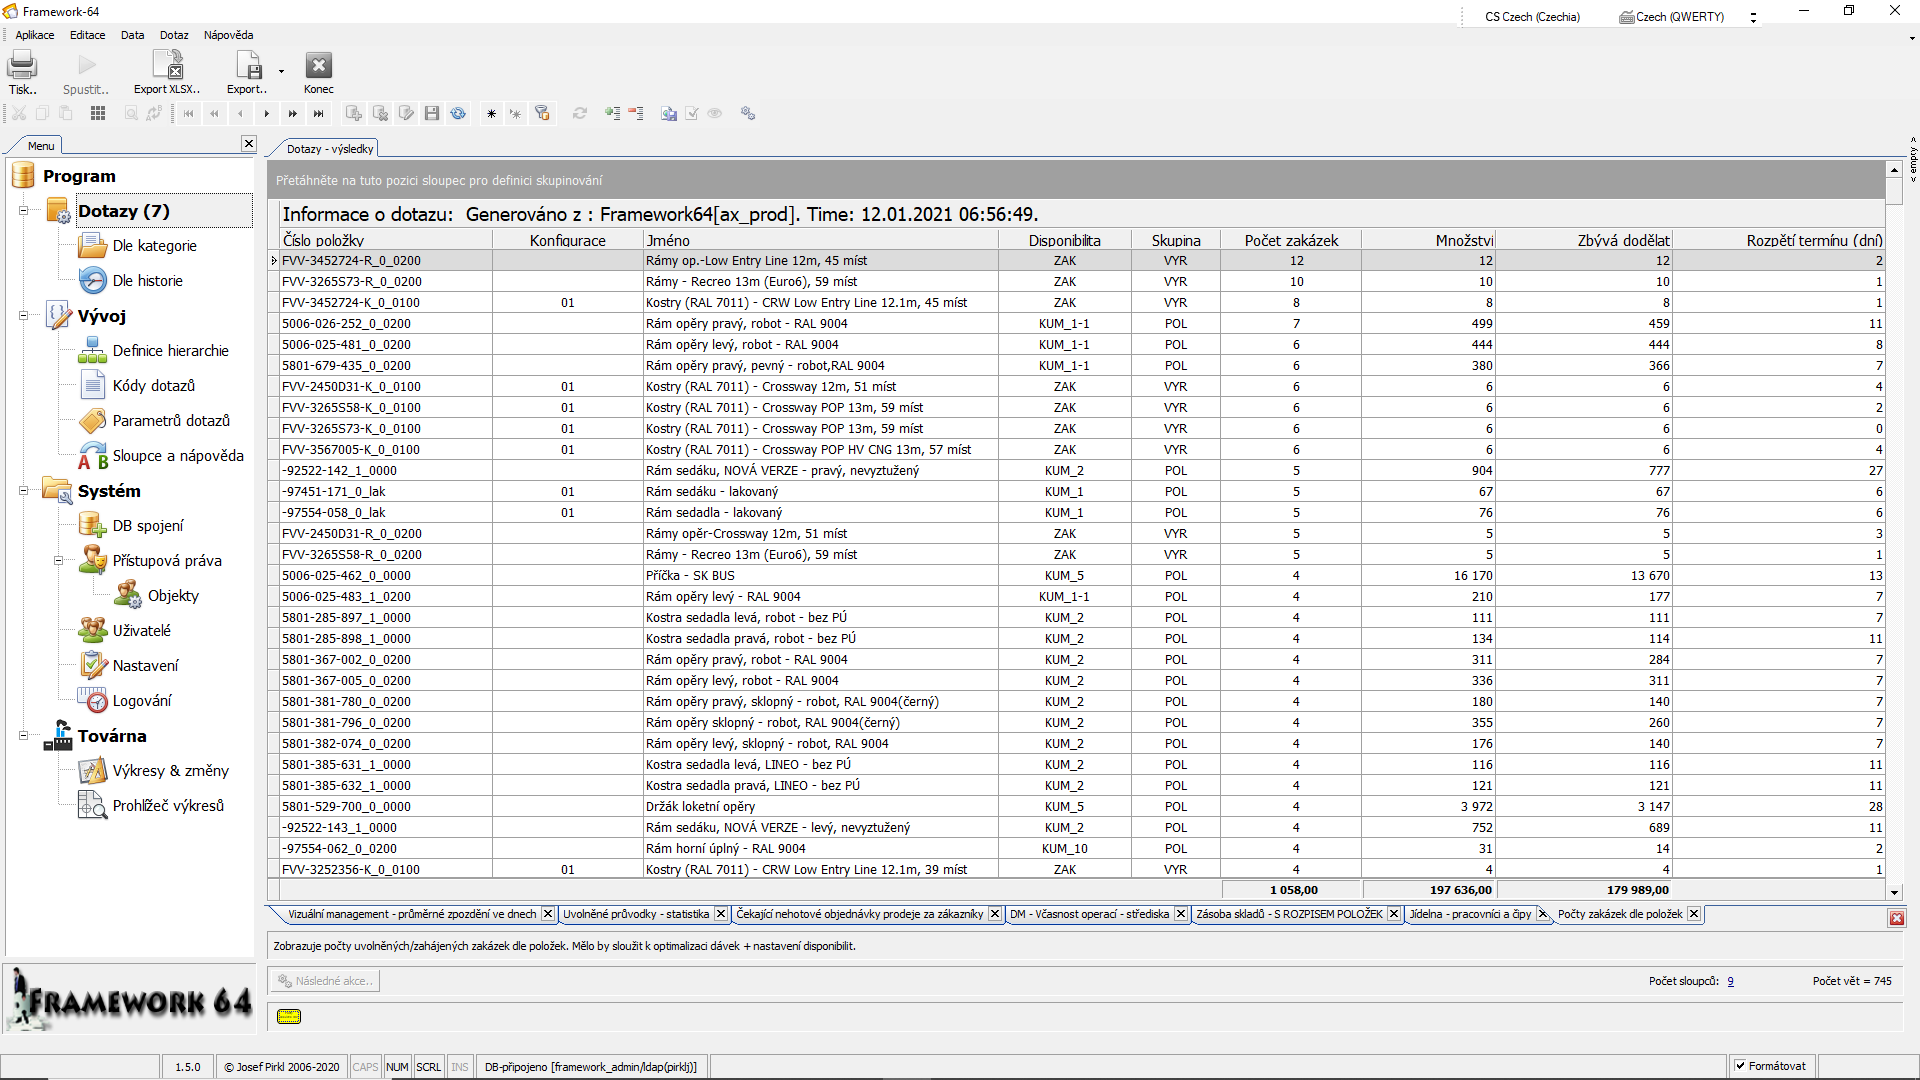Open the Aplikace menu
The image size is (1920, 1080).
point(35,35)
